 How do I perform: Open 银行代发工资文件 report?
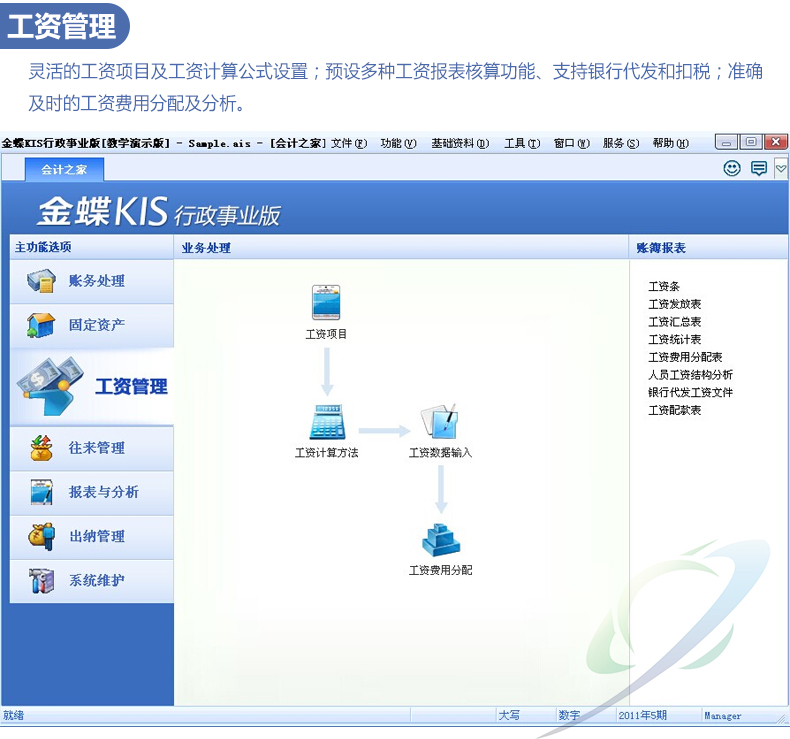click(x=690, y=392)
